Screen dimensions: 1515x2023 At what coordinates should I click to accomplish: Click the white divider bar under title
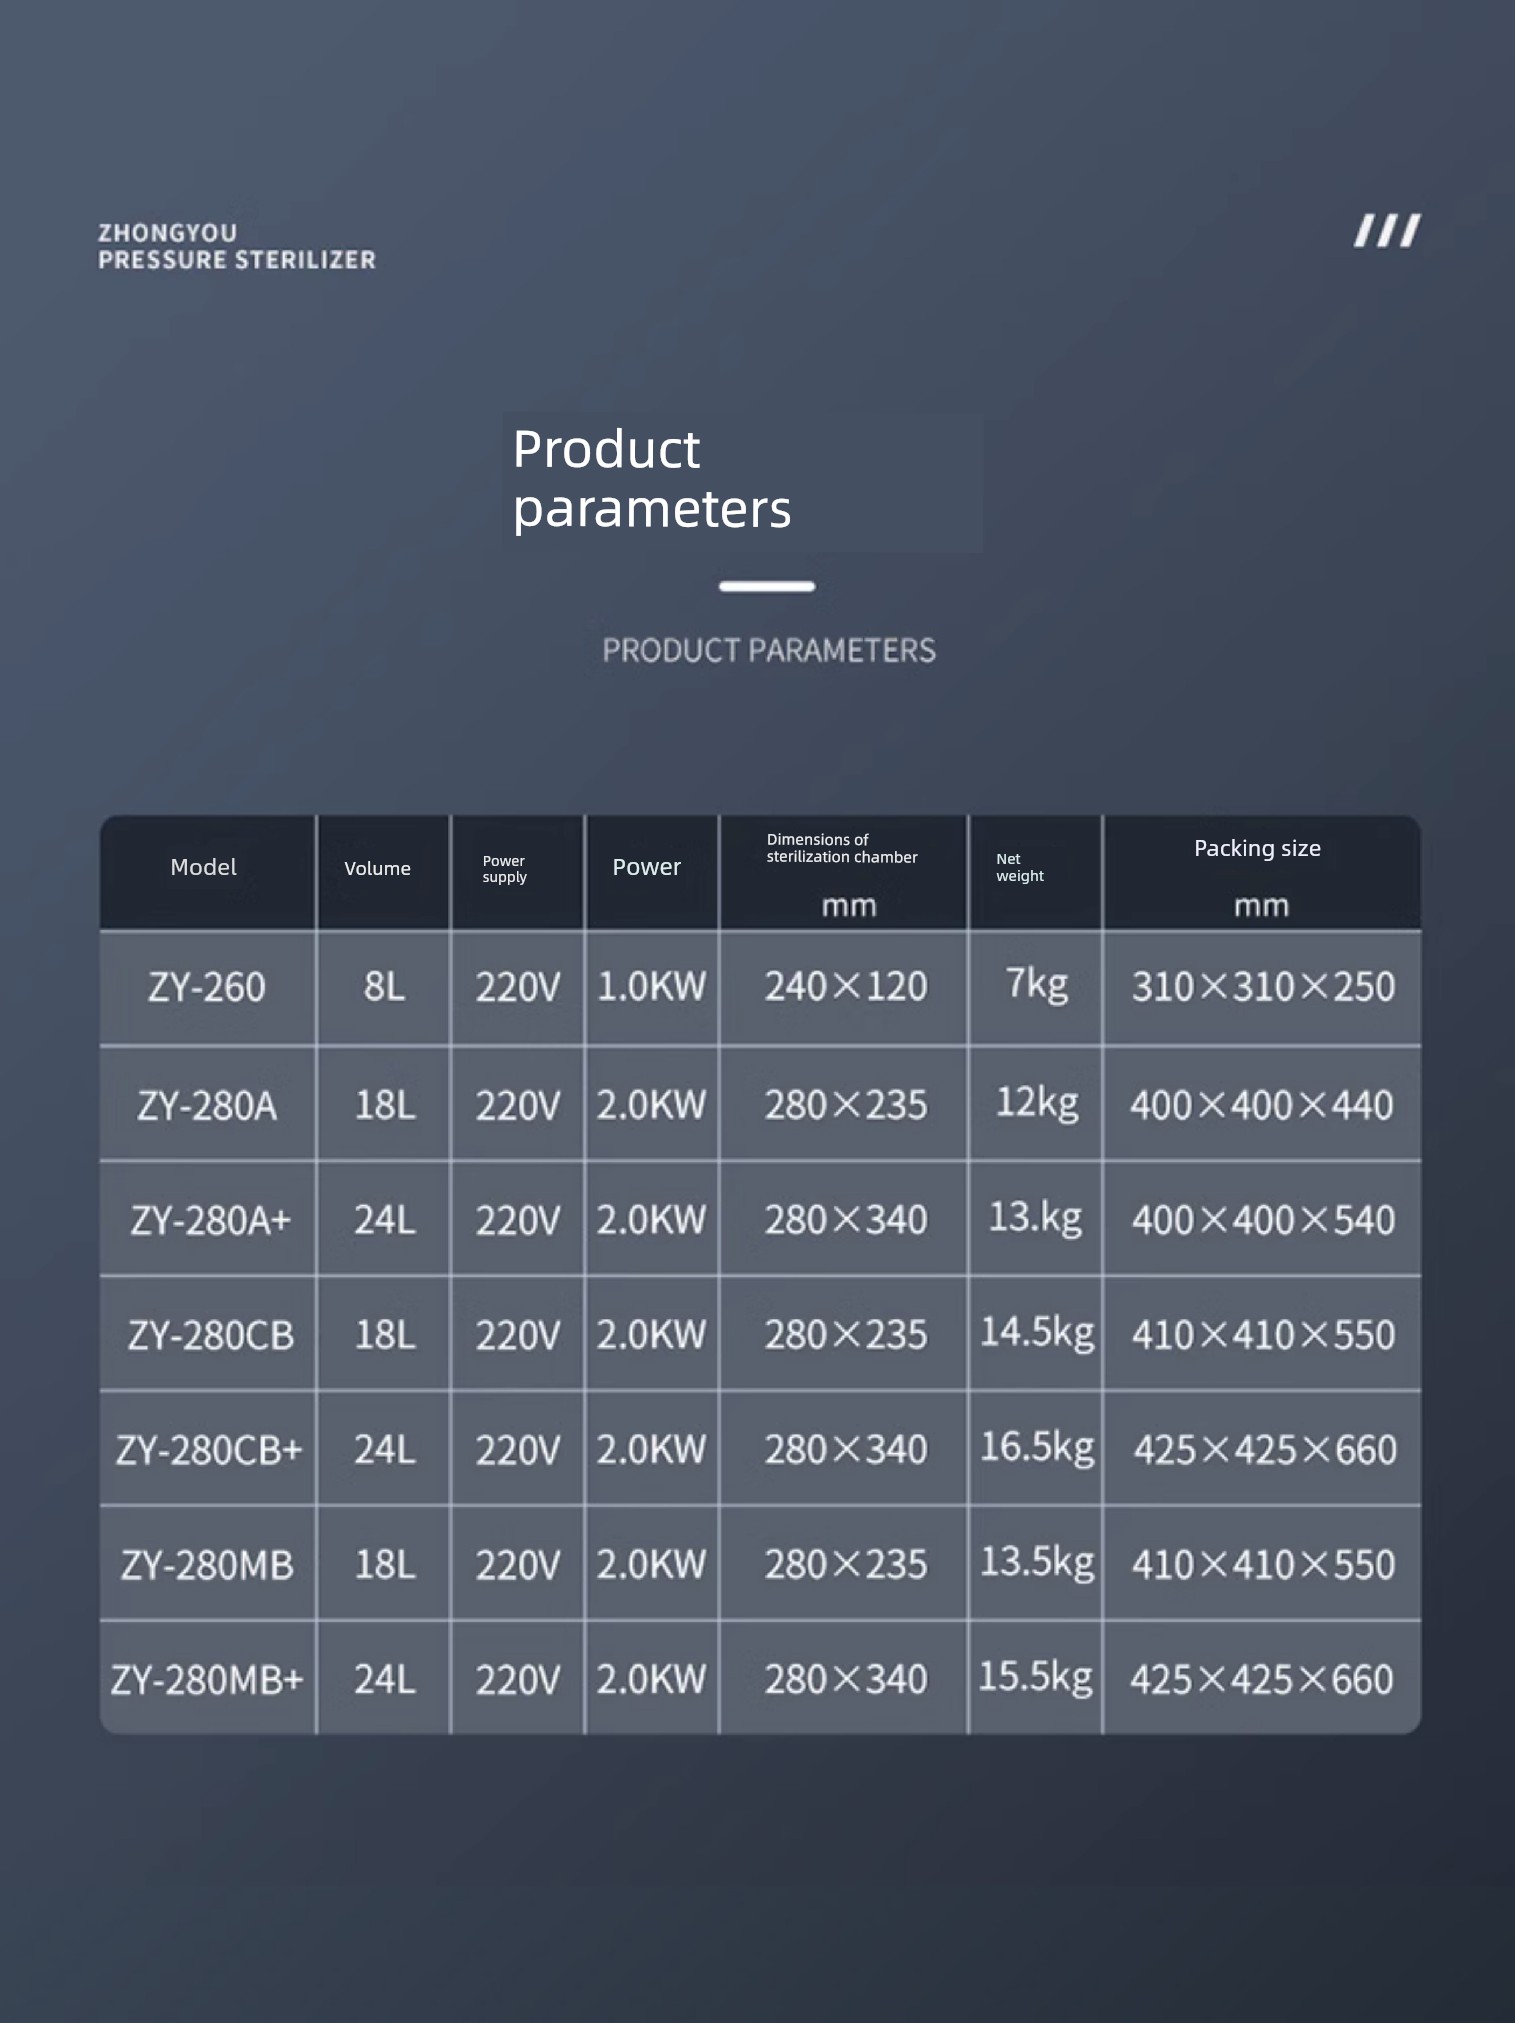click(767, 586)
